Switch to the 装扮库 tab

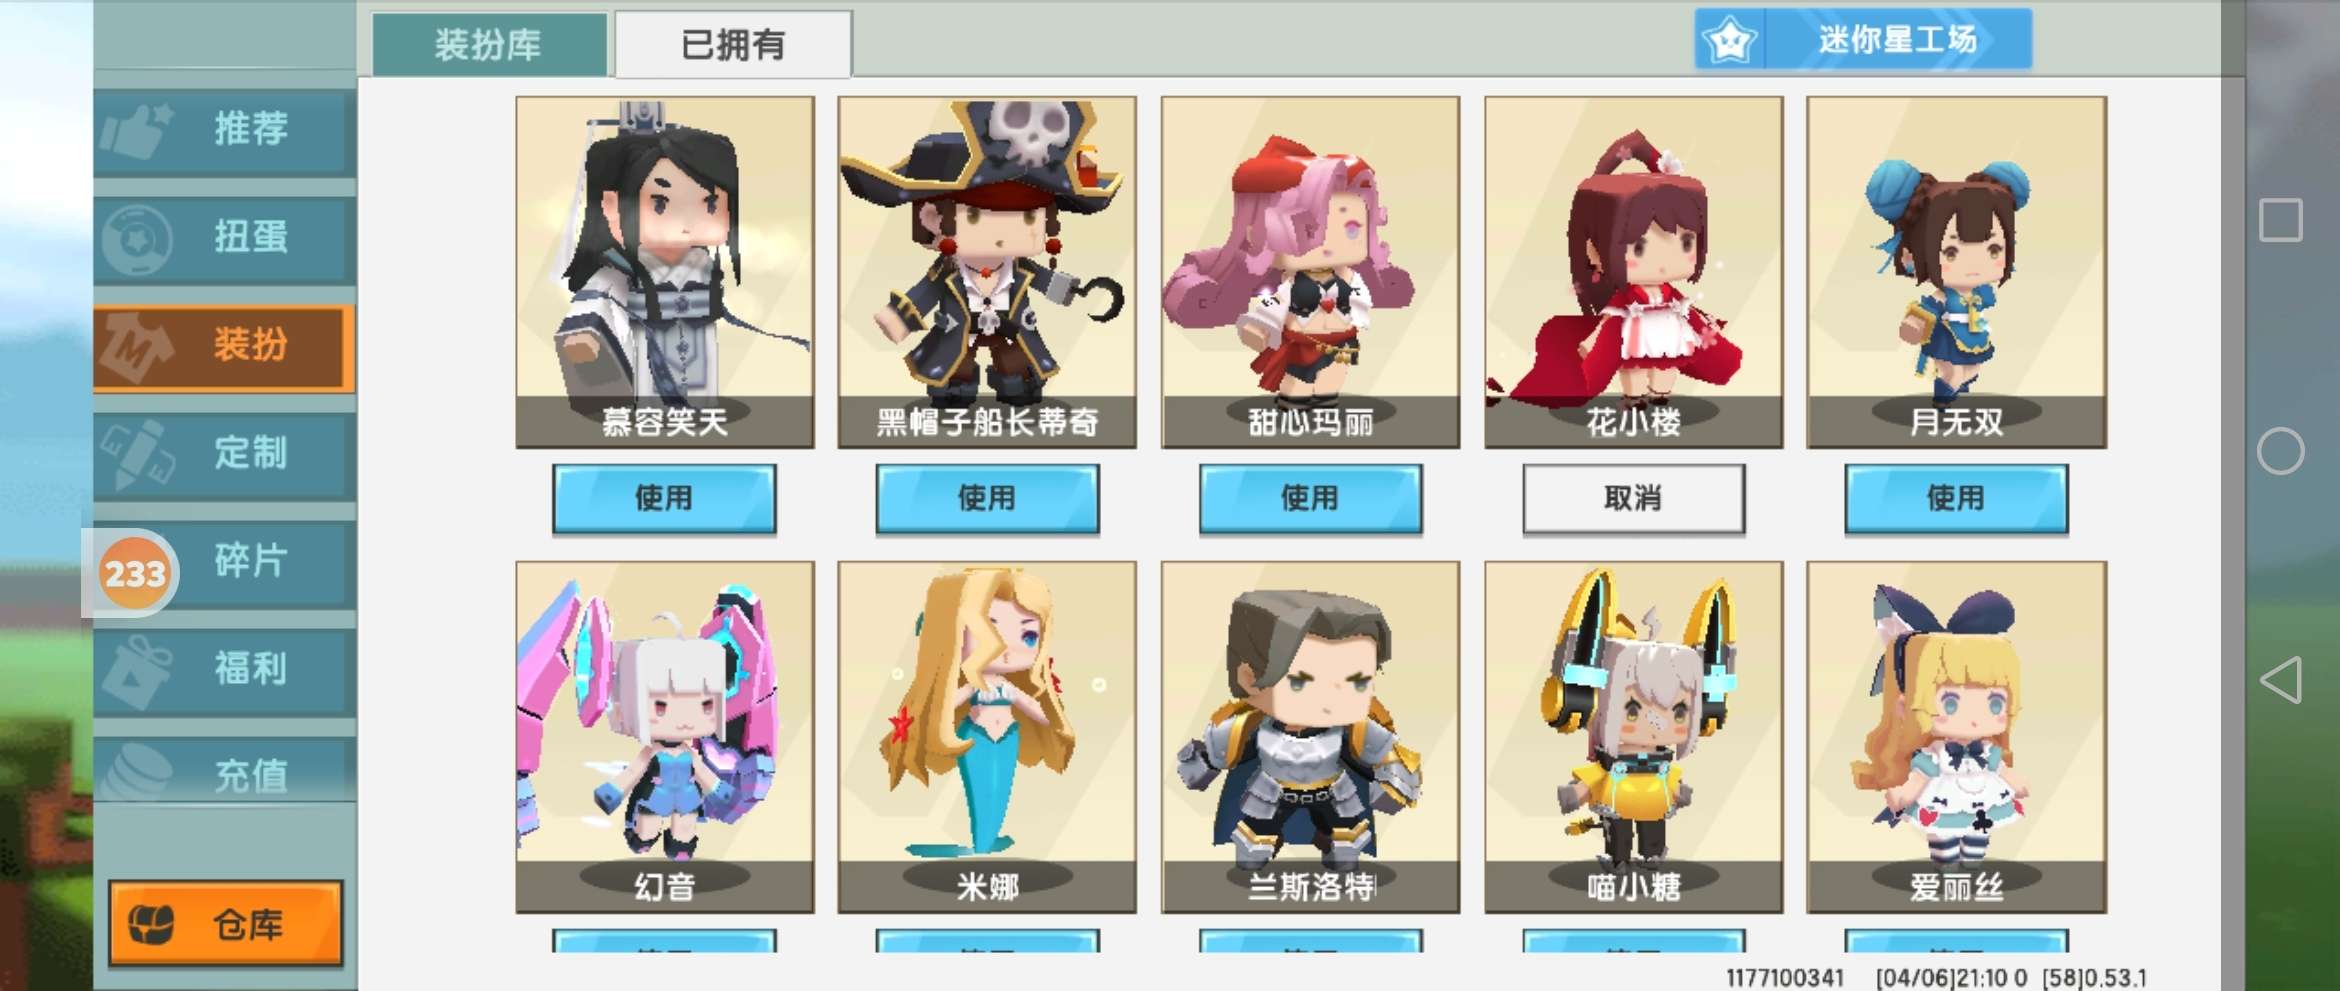point(489,44)
